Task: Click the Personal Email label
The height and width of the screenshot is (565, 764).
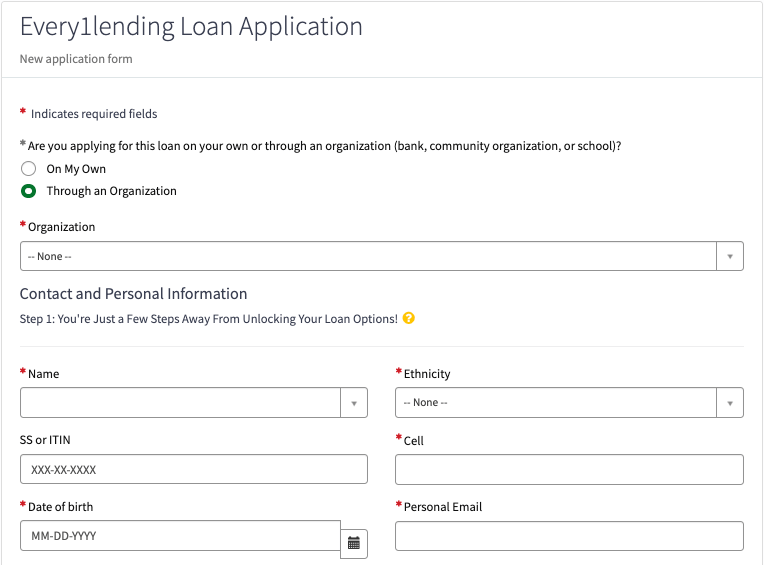Action: [442, 507]
